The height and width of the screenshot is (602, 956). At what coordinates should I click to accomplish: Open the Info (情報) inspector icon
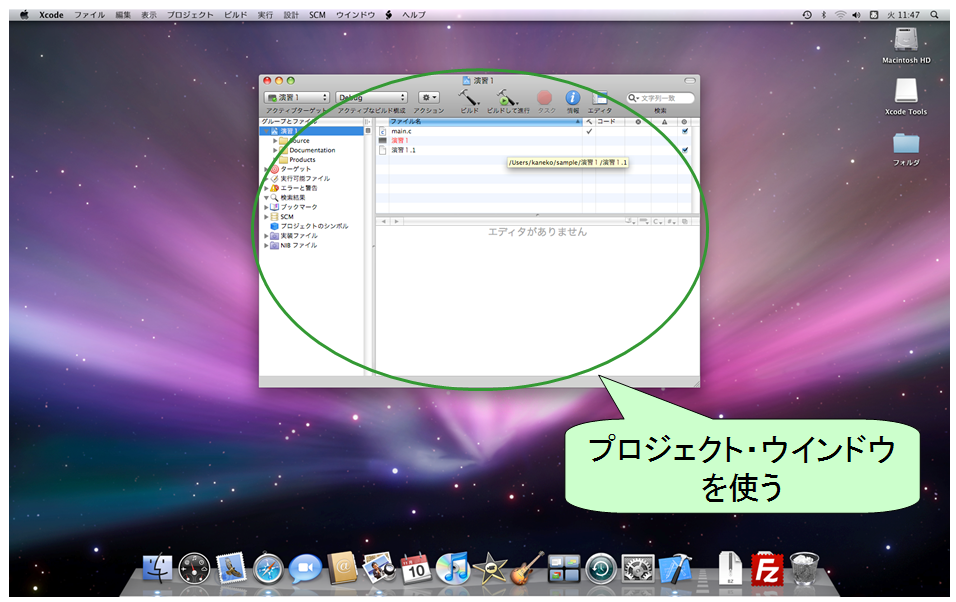[x=573, y=97]
